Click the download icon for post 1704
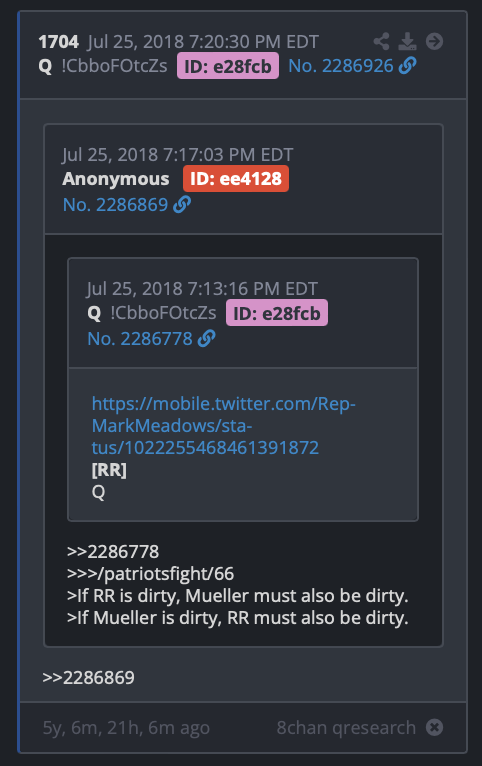482x766 pixels. click(x=407, y=42)
